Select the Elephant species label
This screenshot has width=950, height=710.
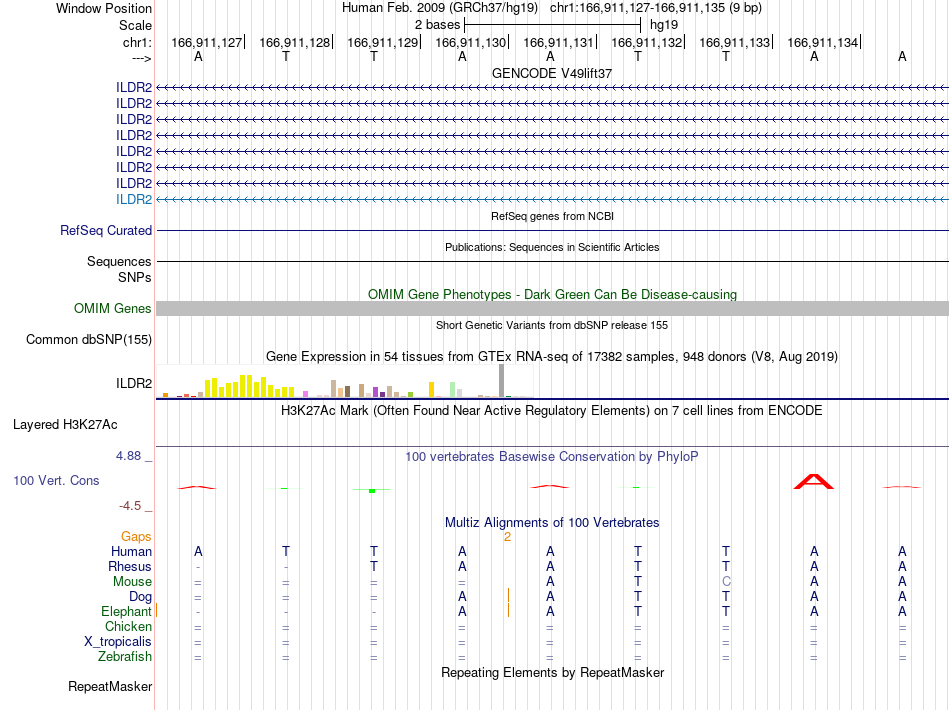(x=126, y=612)
